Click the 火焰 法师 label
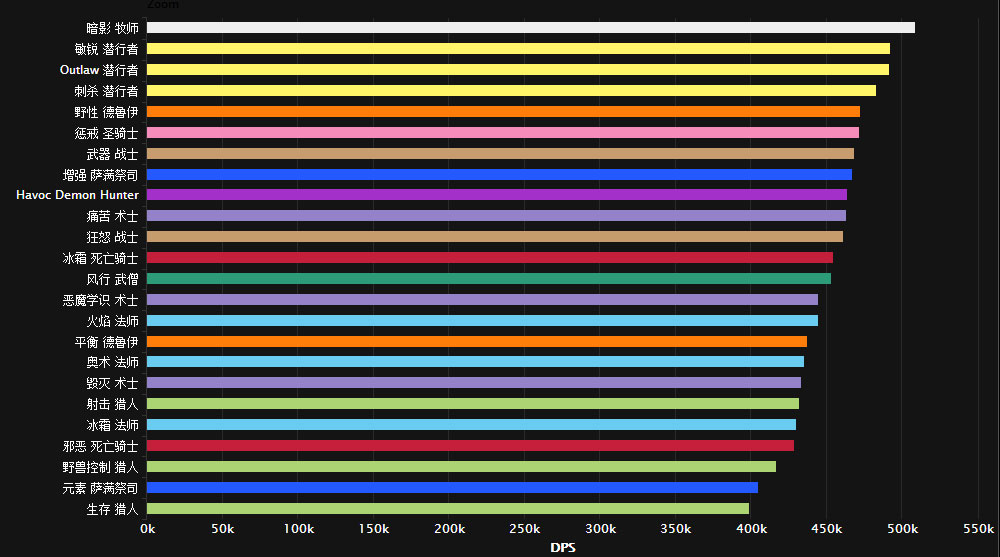Image resolution: width=1000 pixels, height=557 pixels. (x=112, y=322)
